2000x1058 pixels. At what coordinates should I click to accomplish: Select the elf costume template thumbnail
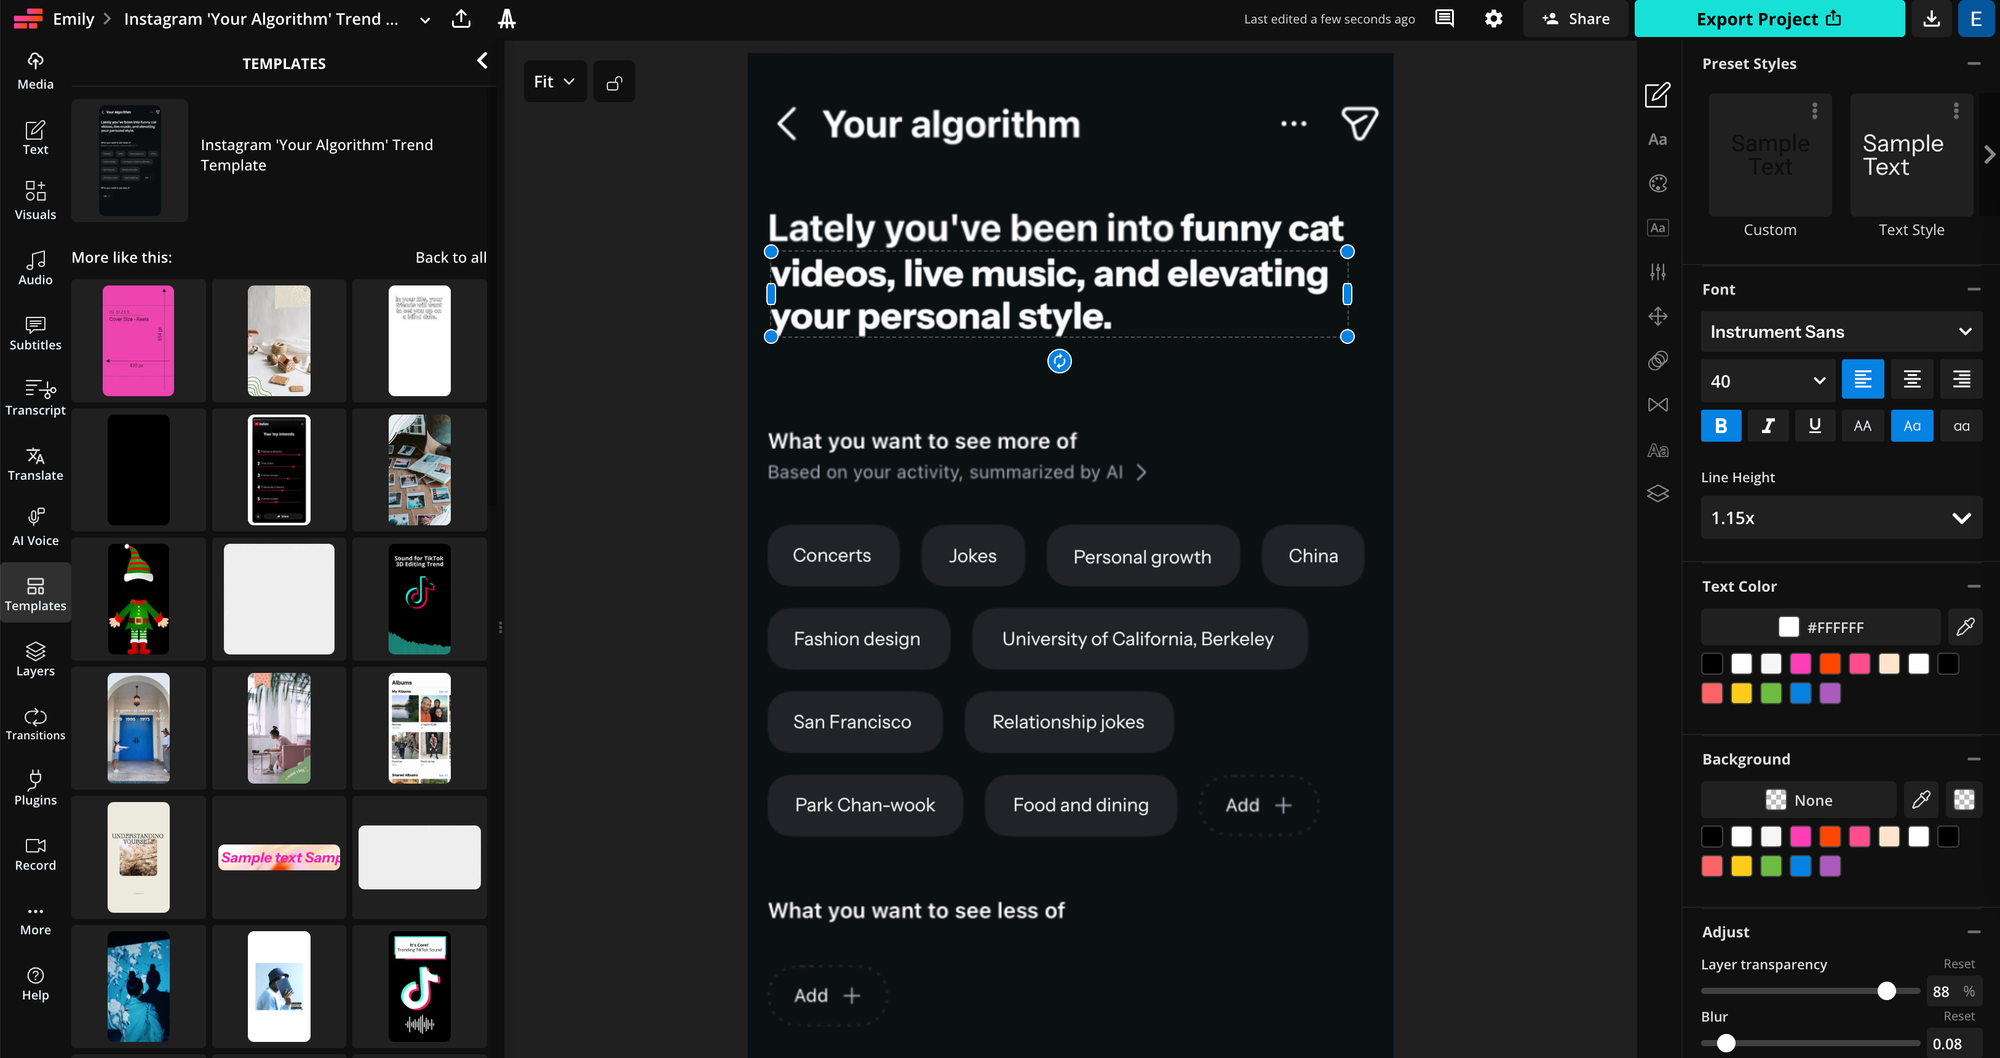point(138,598)
